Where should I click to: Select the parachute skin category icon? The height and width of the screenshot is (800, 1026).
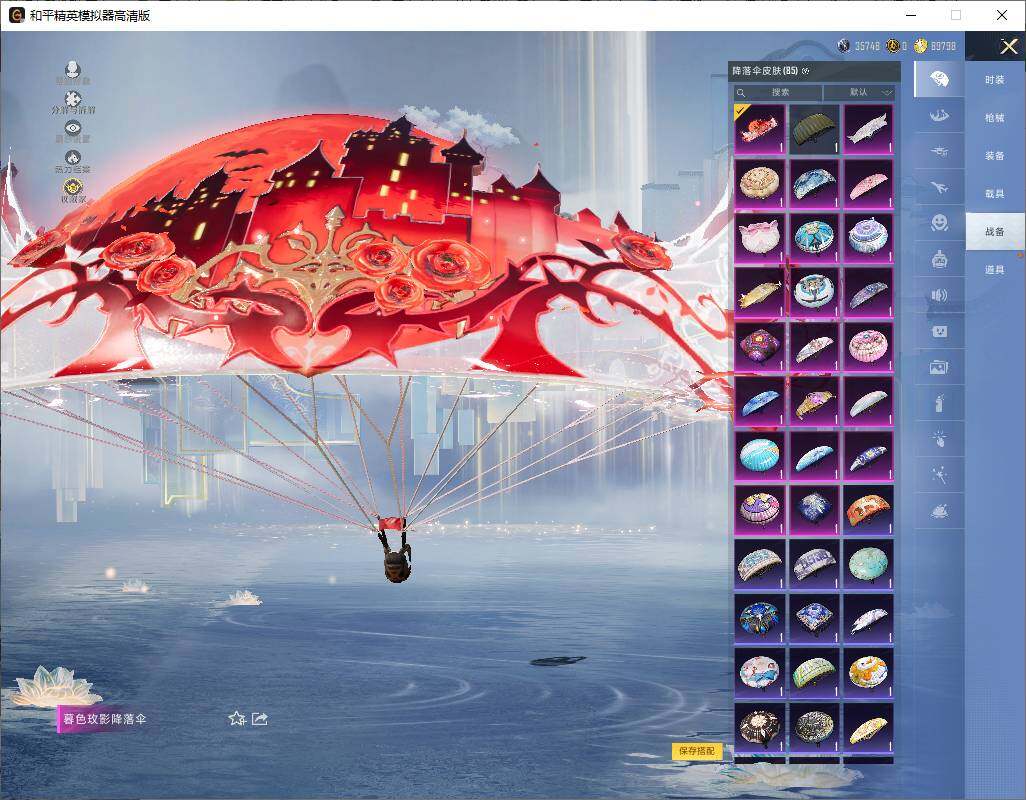coord(939,79)
